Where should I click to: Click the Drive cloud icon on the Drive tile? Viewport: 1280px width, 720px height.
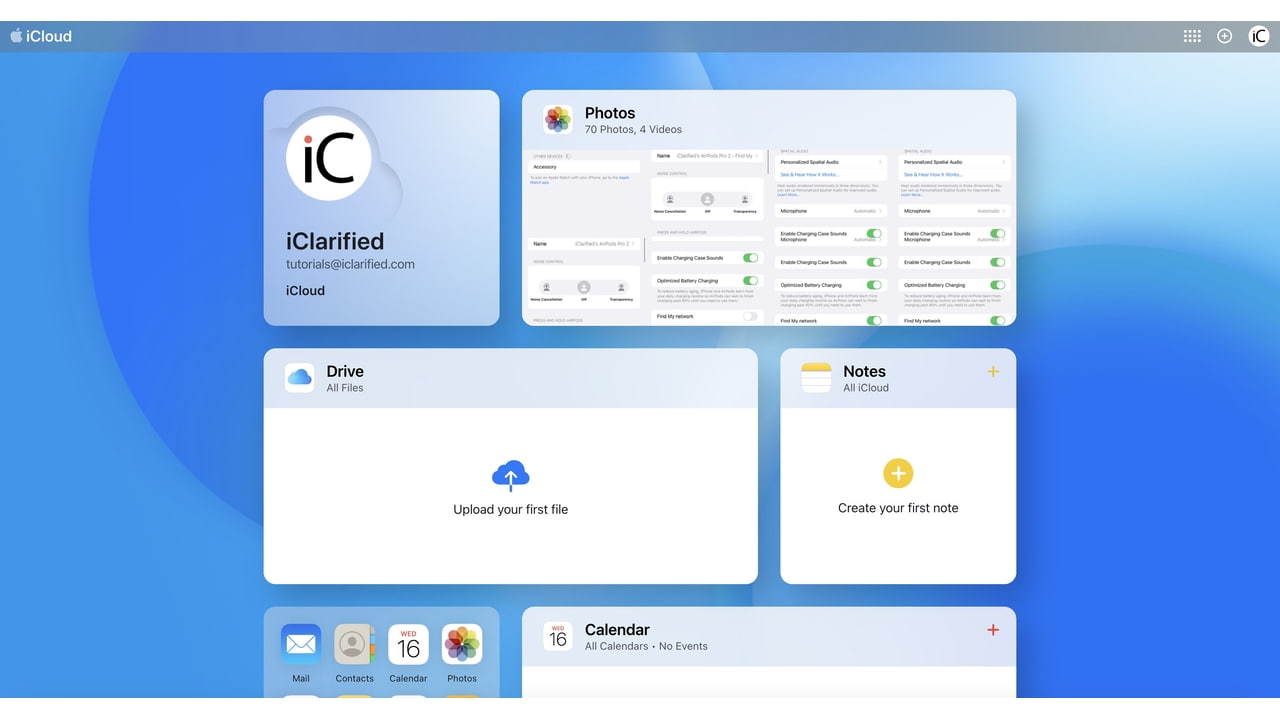pos(299,378)
